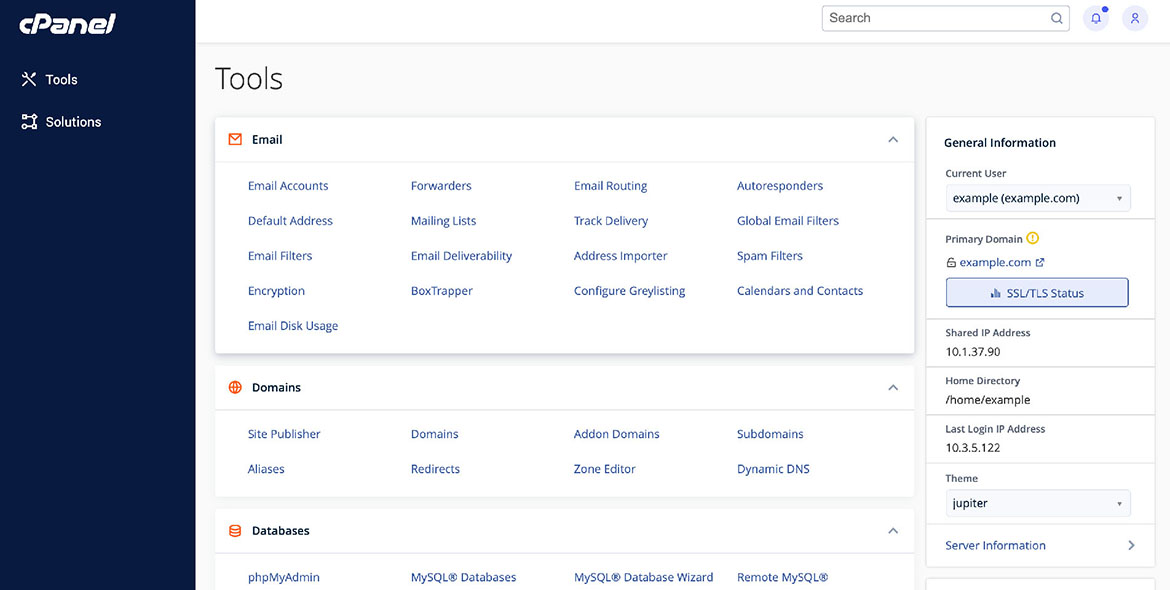Click the Domains globe section icon
This screenshot has width=1170, height=590.
click(x=235, y=388)
